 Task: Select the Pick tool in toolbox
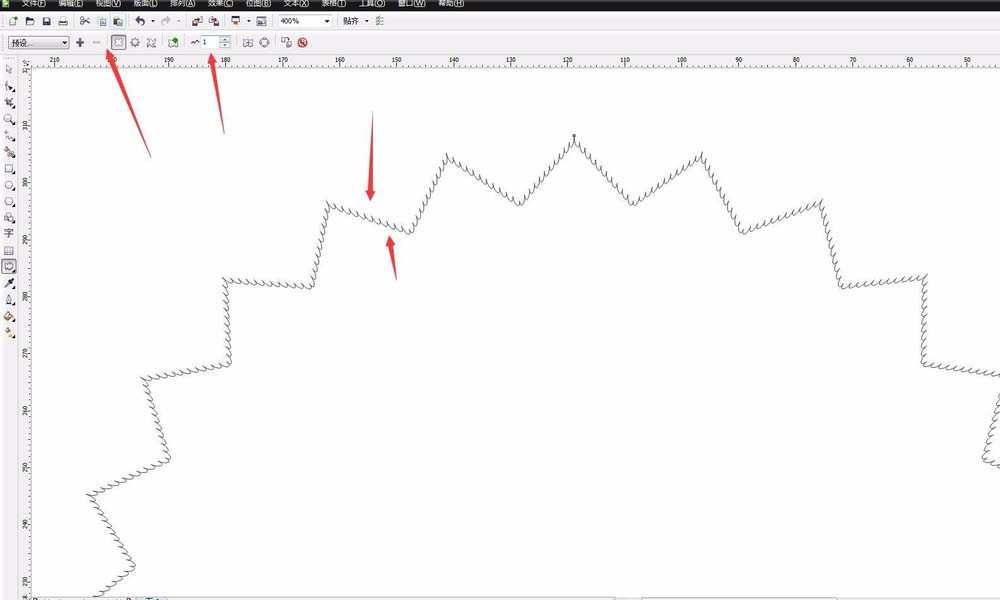pos(9,70)
